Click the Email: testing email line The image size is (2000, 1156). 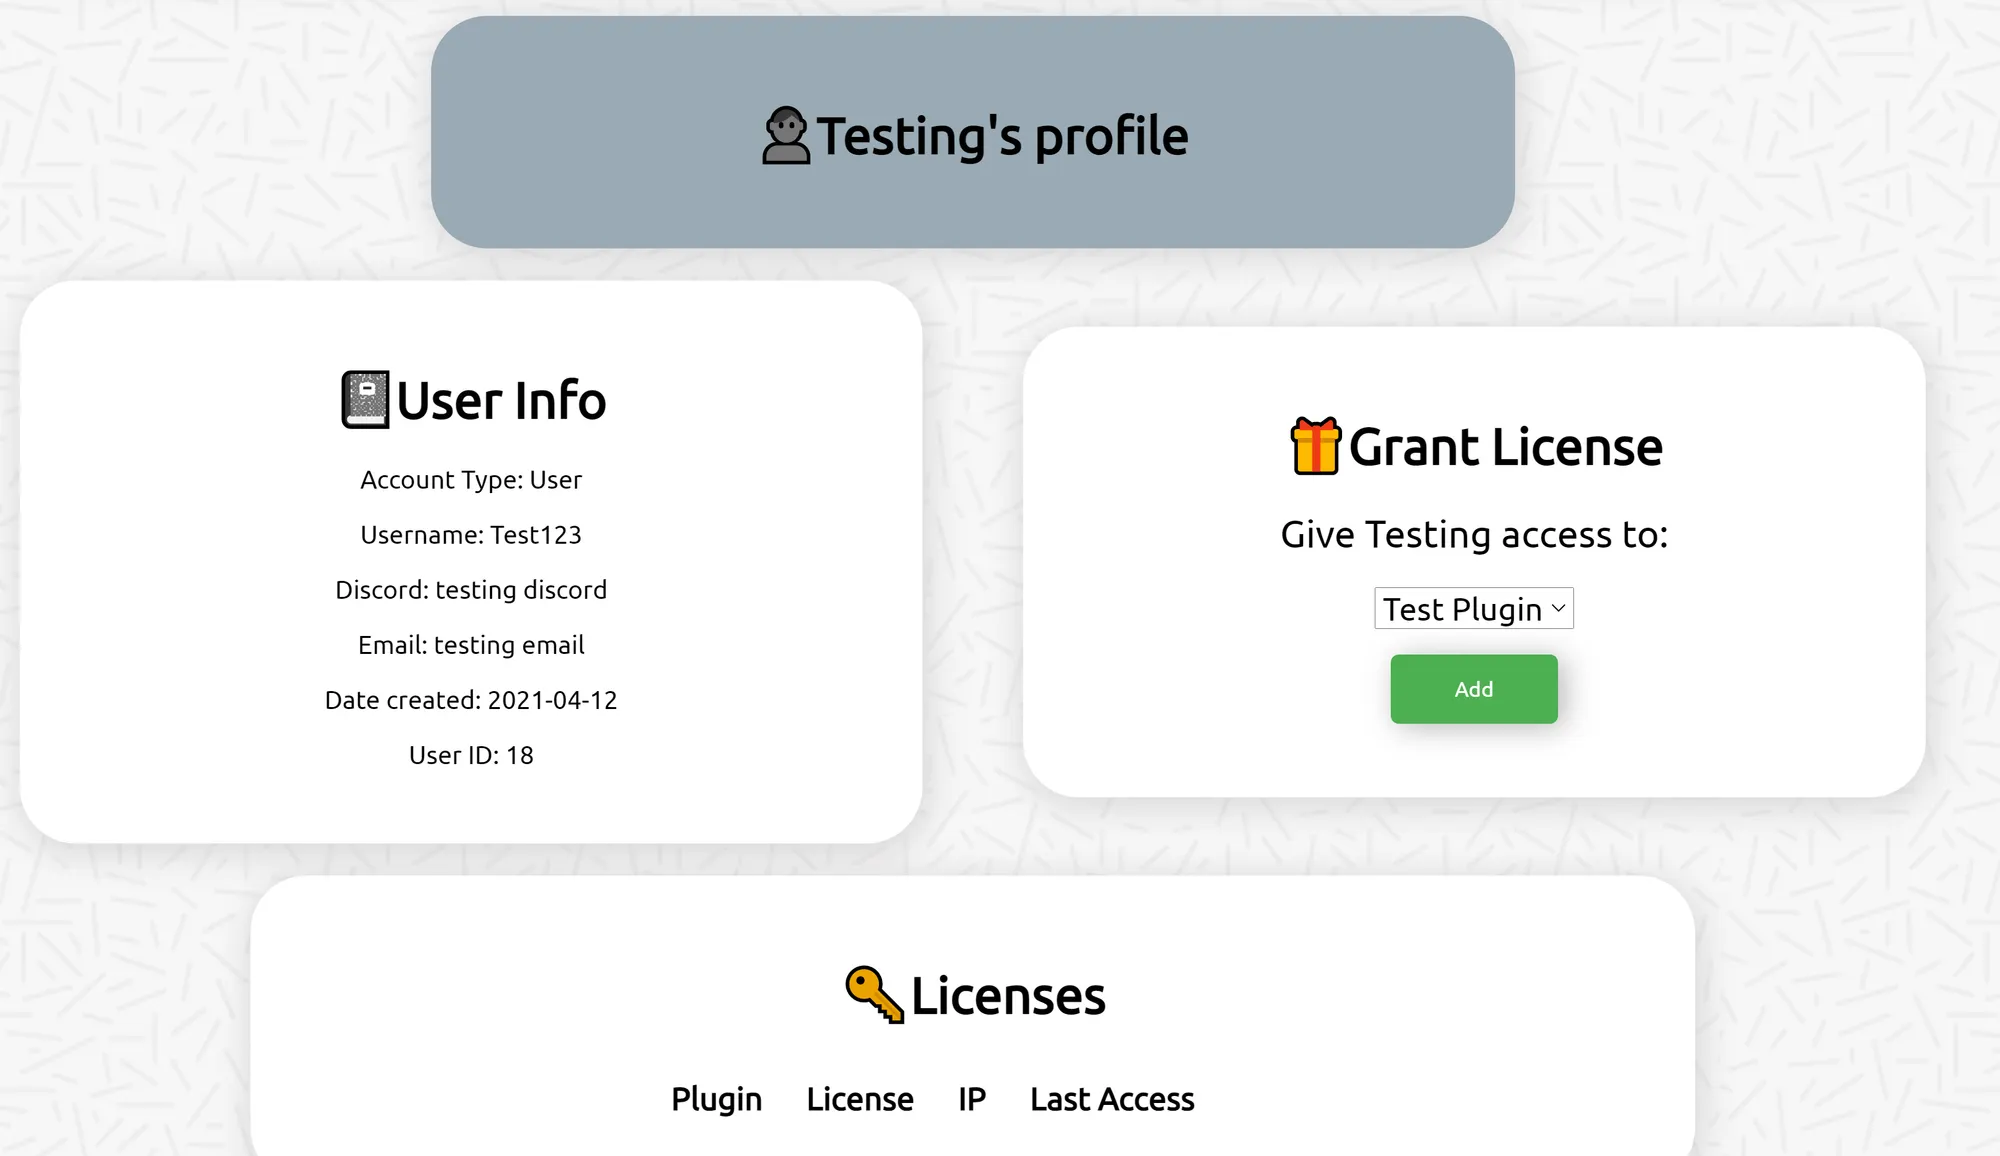(471, 645)
